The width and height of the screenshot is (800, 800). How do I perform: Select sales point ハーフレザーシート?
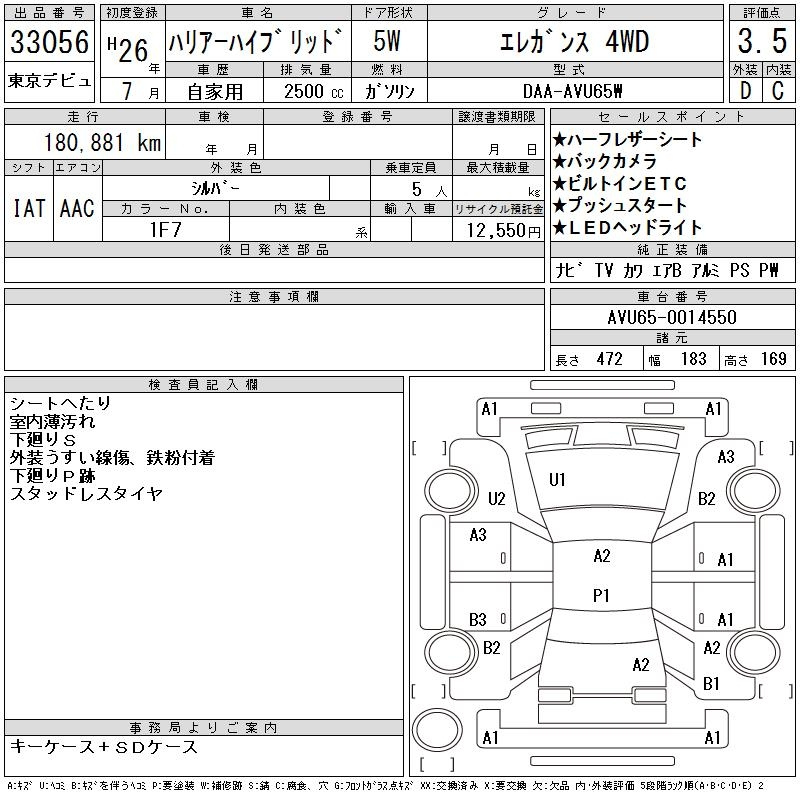627,139
